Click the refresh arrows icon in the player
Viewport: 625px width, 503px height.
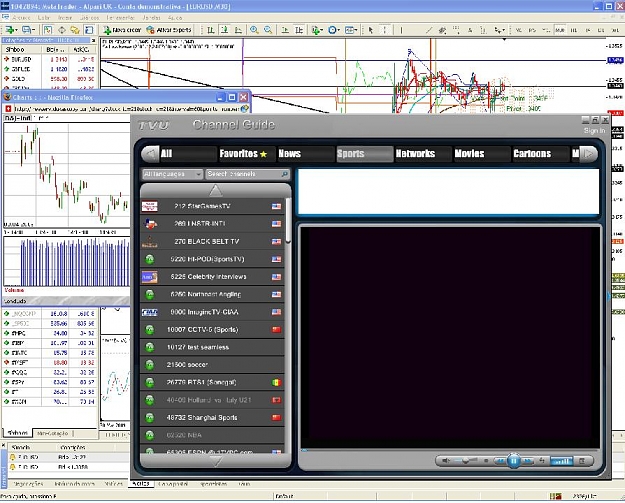[x=542, y=461]
